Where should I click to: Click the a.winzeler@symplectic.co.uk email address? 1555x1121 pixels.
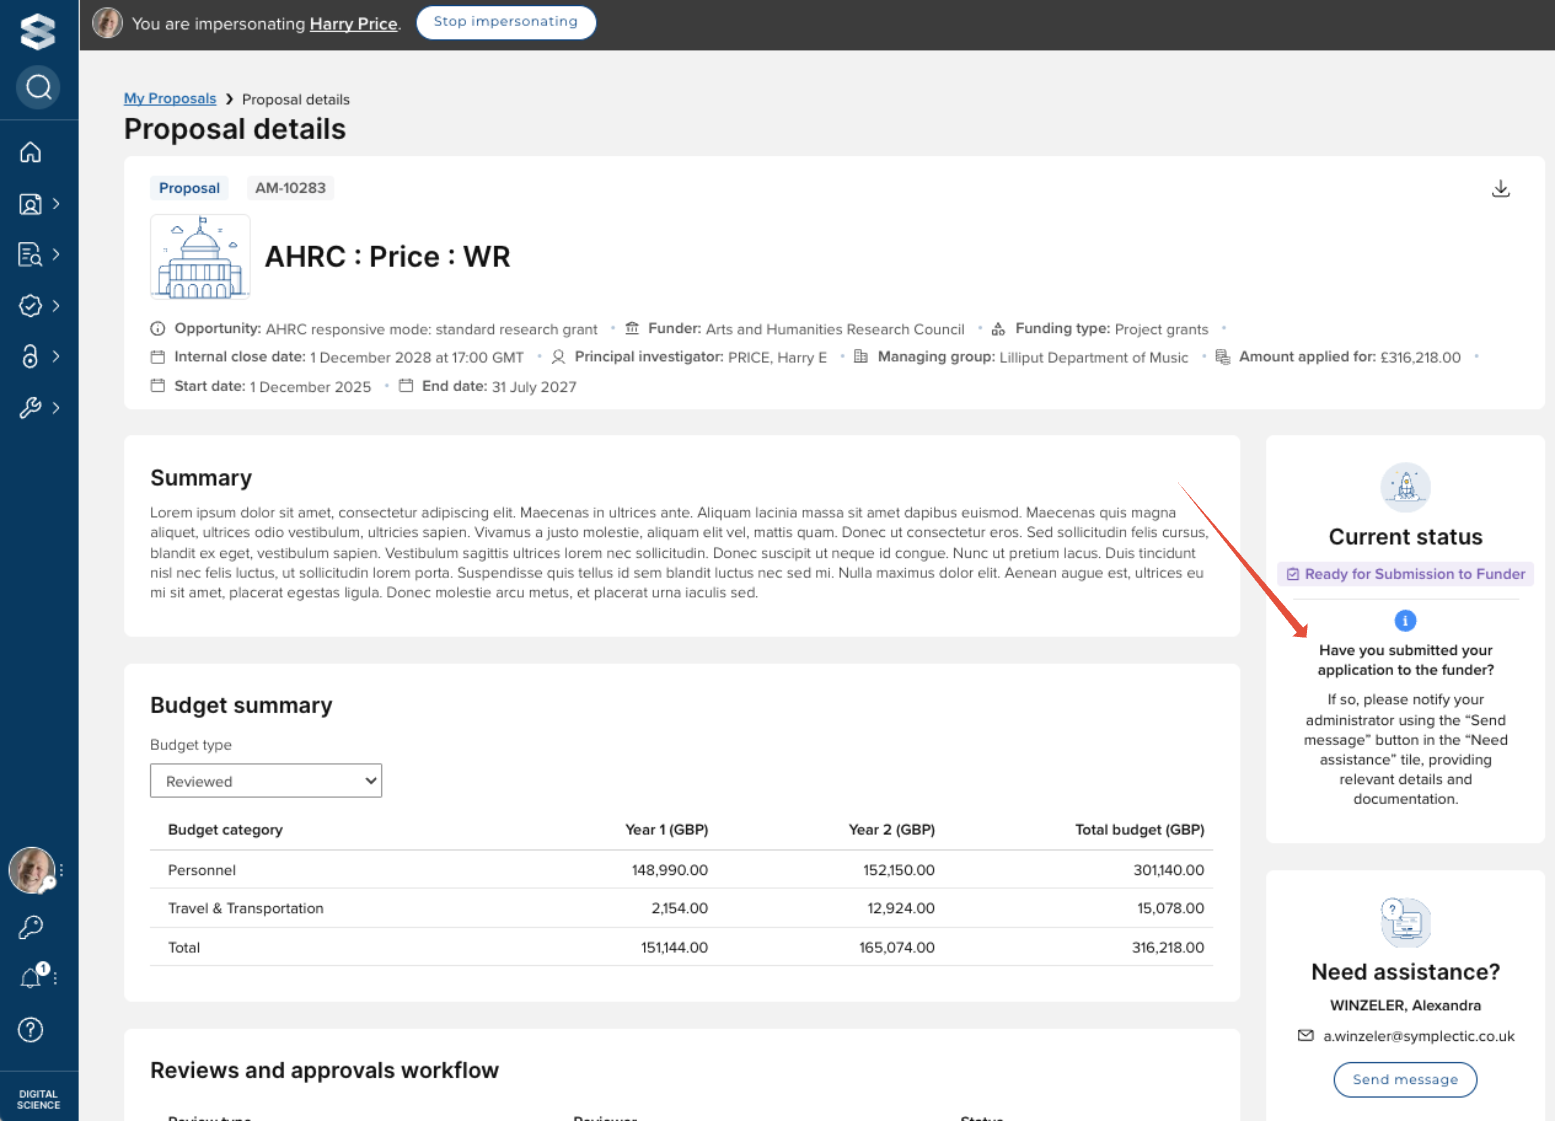tap(1418, 1036)
